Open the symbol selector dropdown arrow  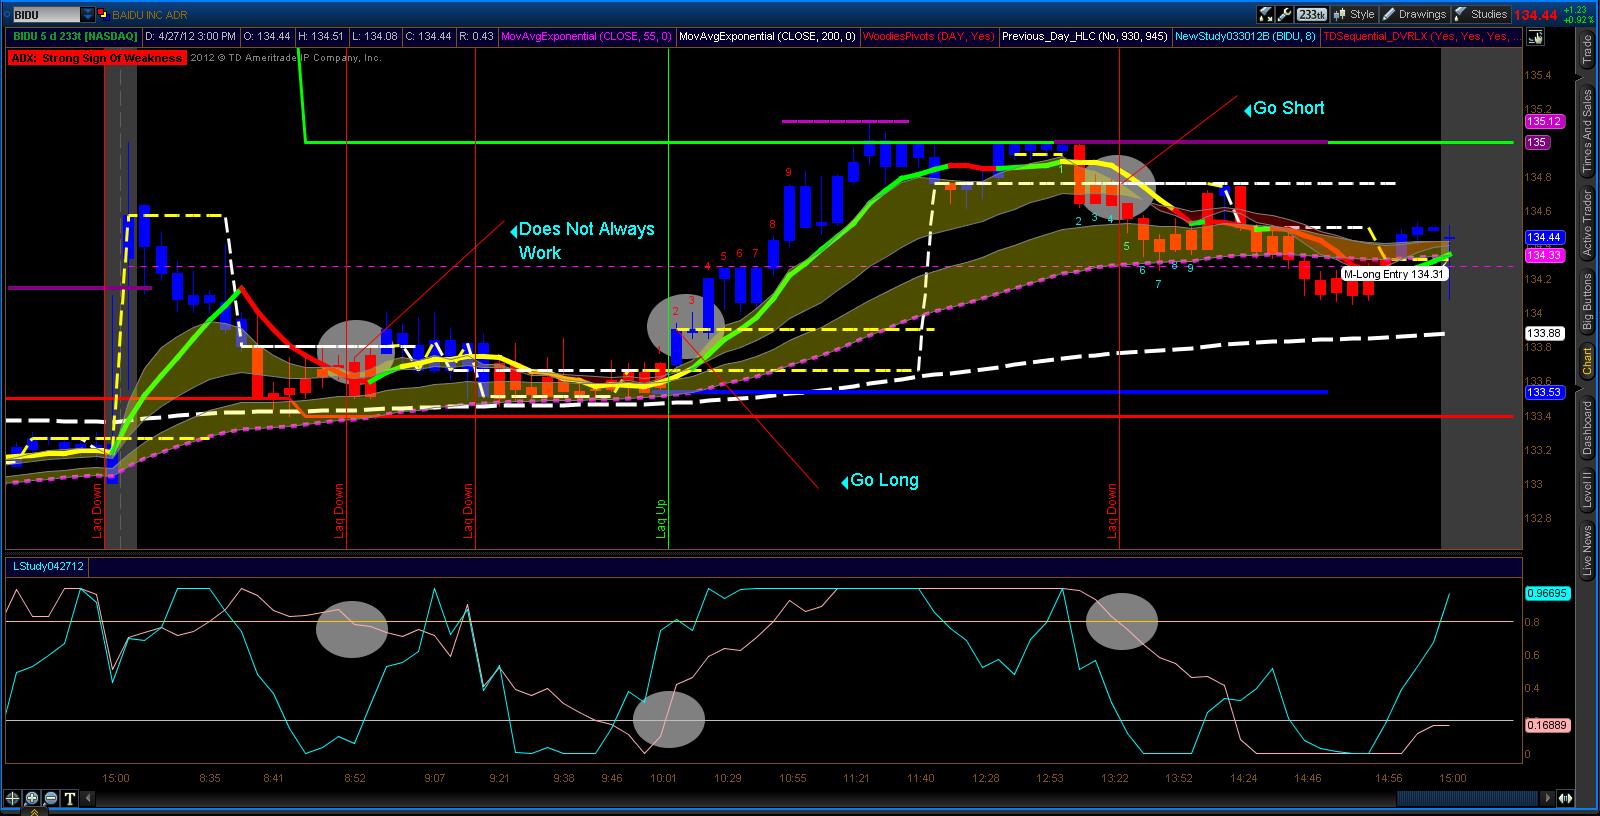[x=88, y=15]
